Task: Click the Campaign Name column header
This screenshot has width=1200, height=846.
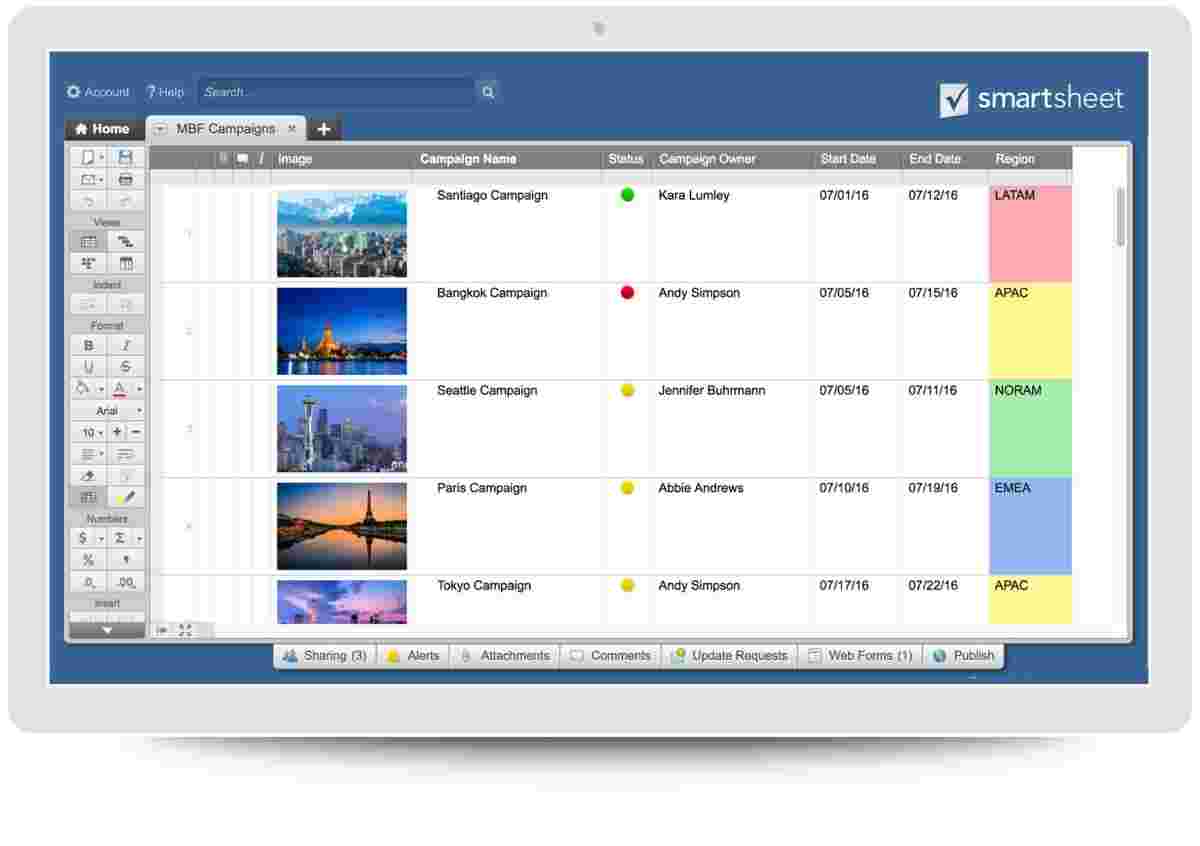Action: pyautogui.click(x=507, y=159)
